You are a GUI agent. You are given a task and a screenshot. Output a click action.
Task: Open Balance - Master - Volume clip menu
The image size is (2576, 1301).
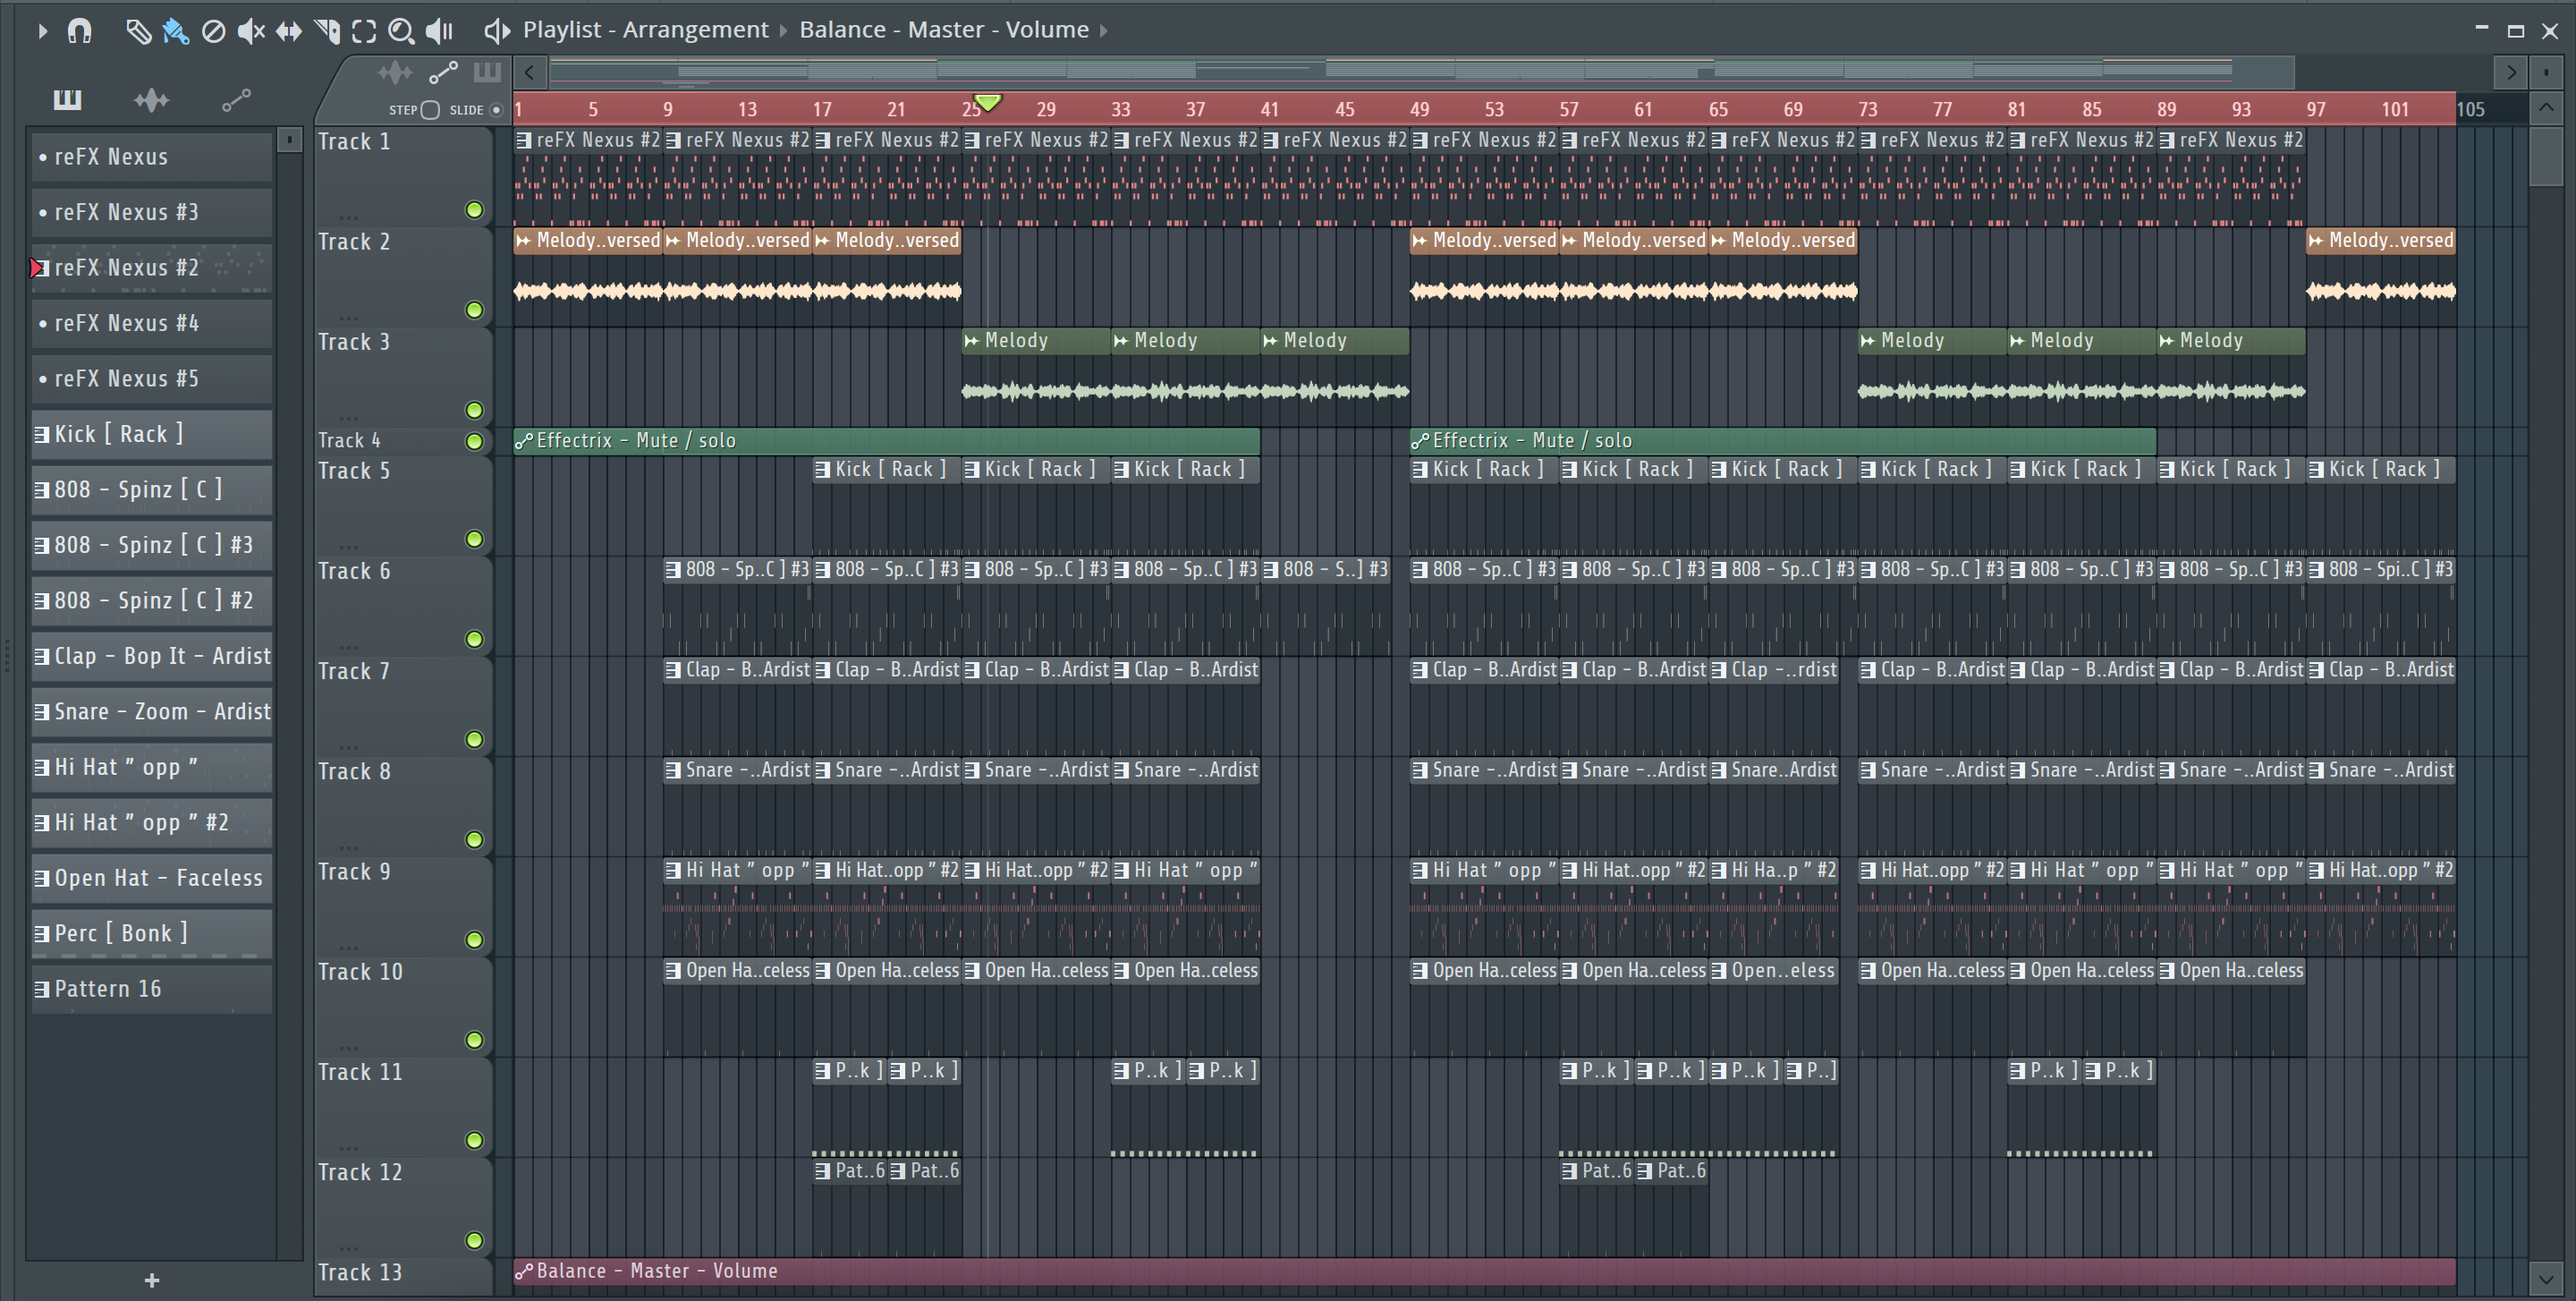coord(524,1271)
